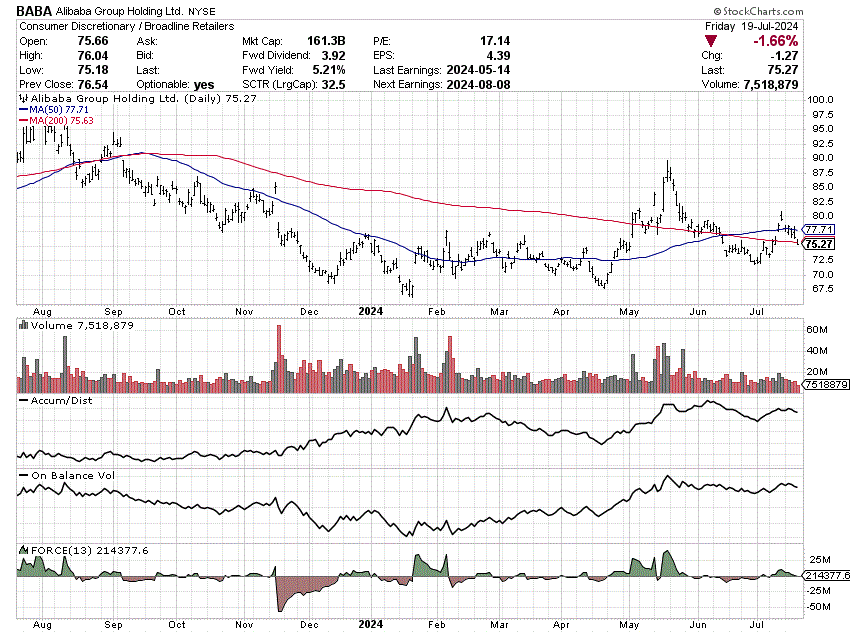Click the blue MA(50) legend line
This screenshot has height=633, width=850.
[x=23, y=110]
